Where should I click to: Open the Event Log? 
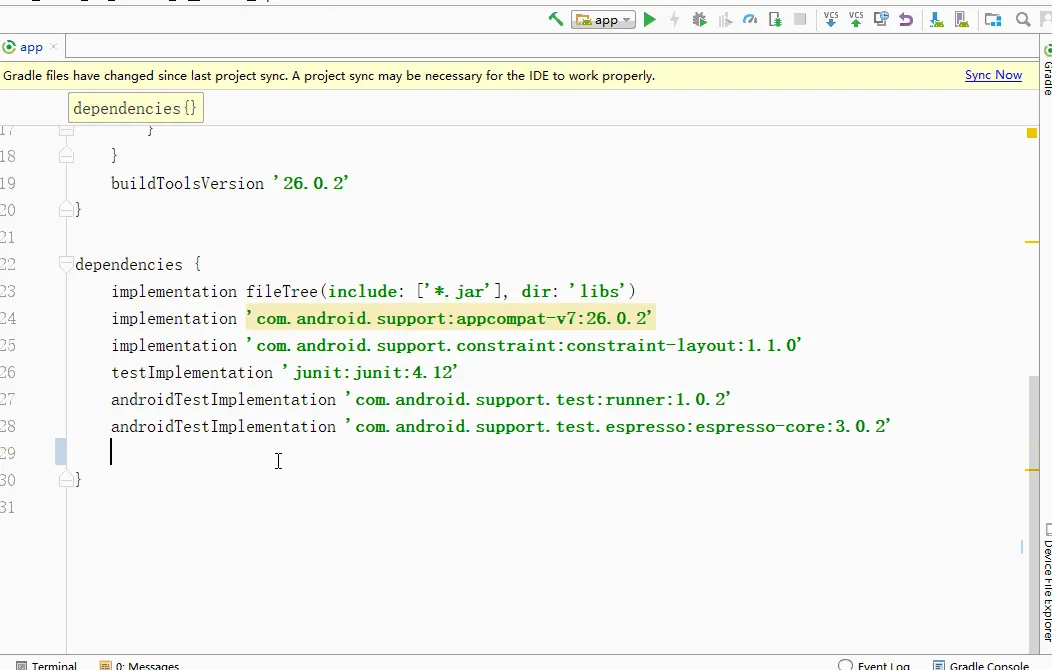pyautogui.click(x=878, y=664)
